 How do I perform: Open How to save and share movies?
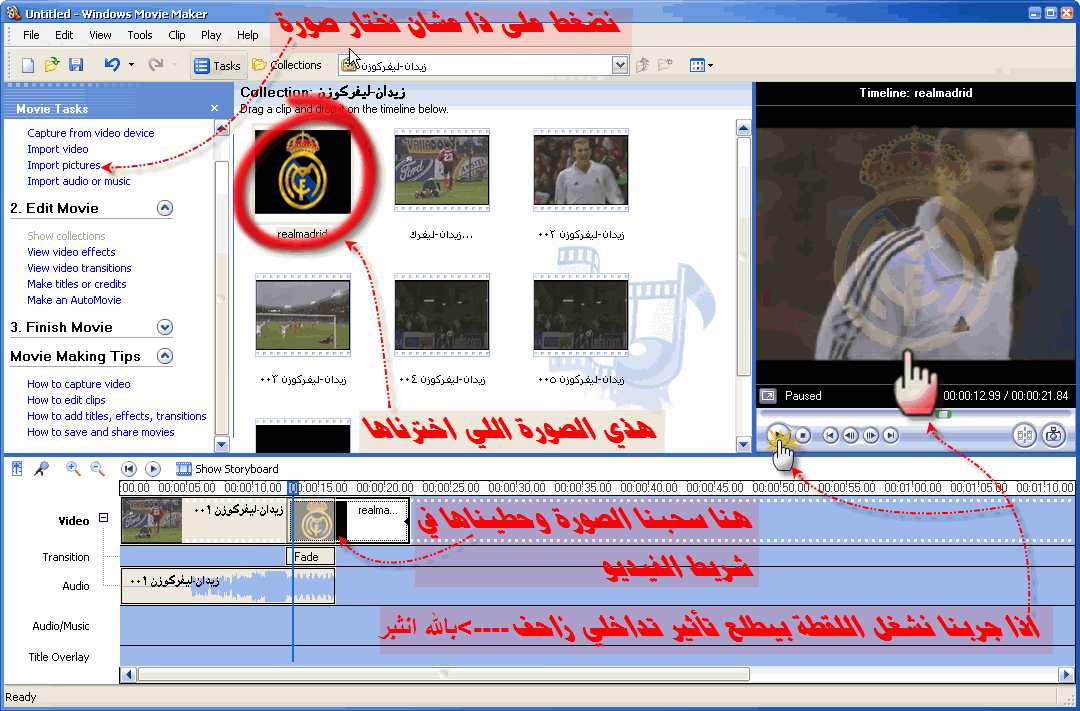click(101, 432)
